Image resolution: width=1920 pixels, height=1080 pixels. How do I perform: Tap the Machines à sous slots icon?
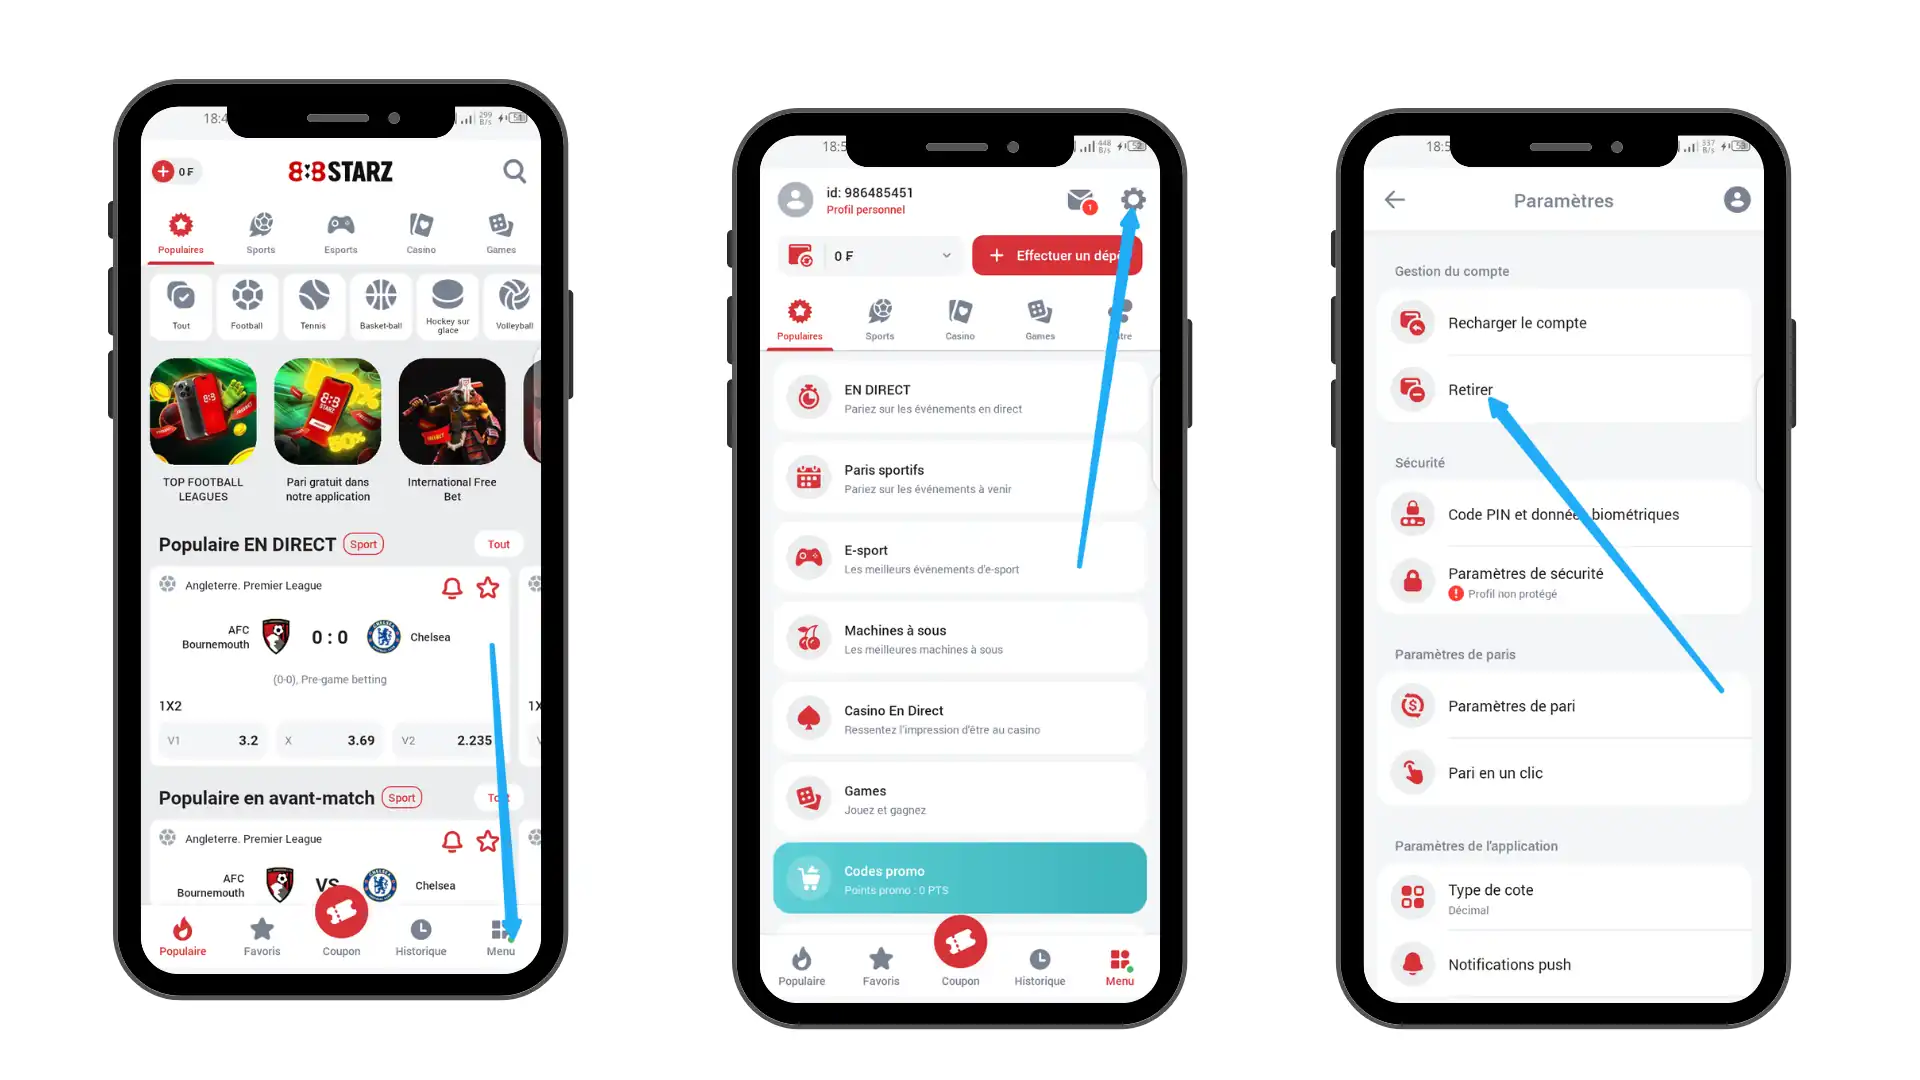(x=808, y=638)
